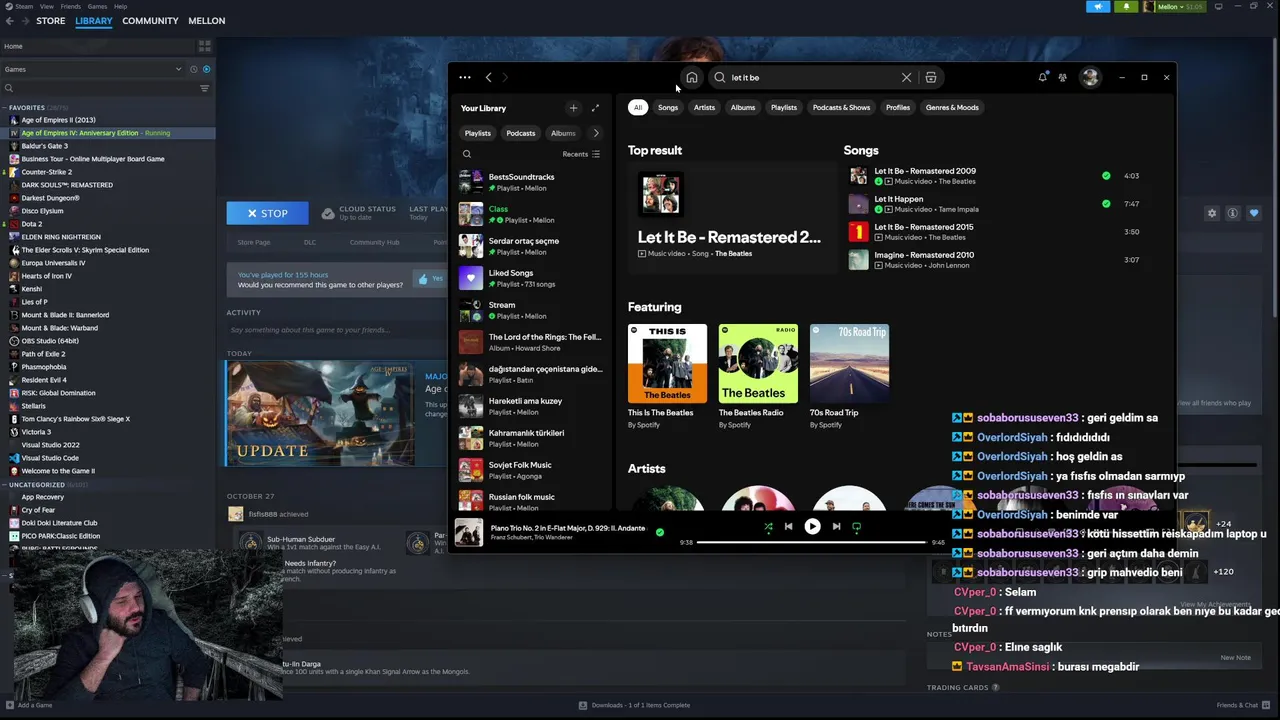This screenshot has height=720, width=1280.
Task: Toggle Steam ready-to-play filter icon
Action: click(x=207, y=69)
